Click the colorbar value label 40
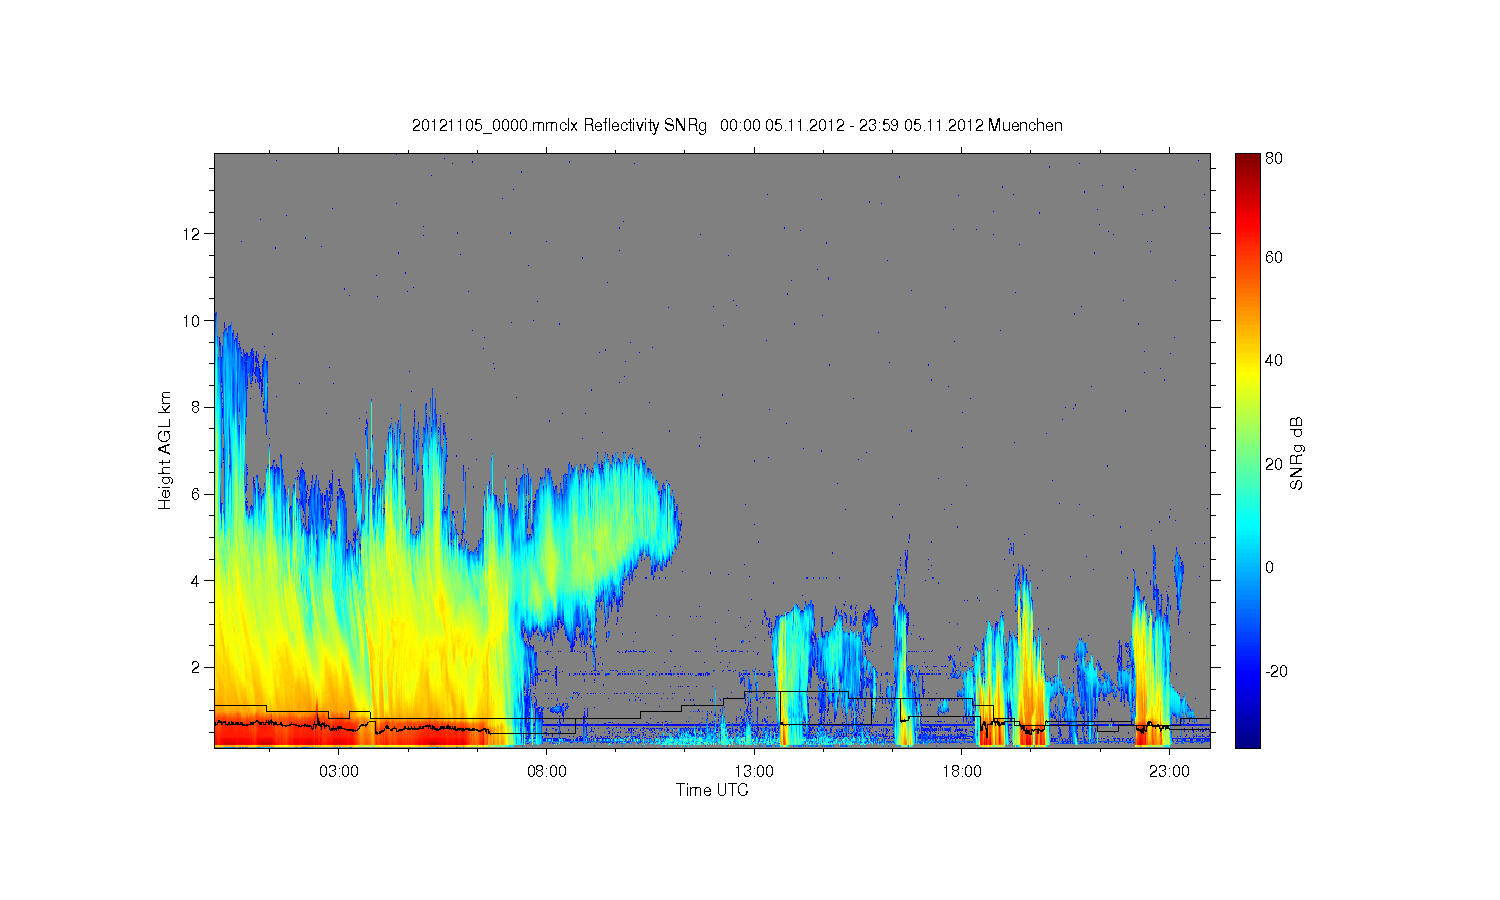 click(x=1274, y=361)
